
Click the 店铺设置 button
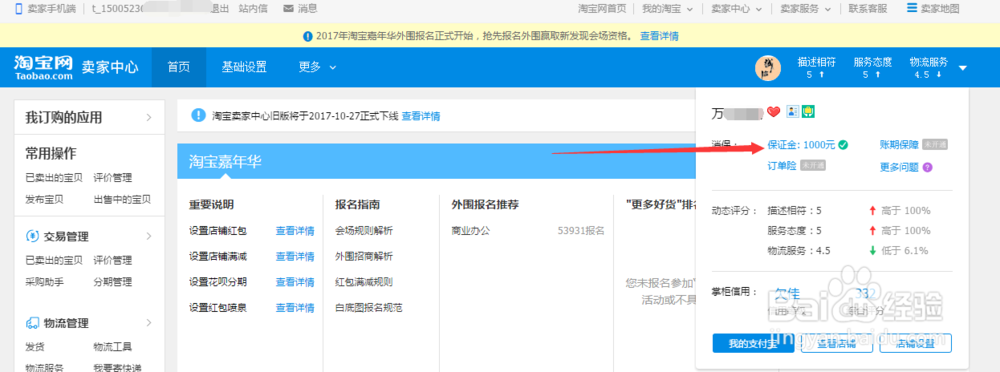click(x=915, y=343)
